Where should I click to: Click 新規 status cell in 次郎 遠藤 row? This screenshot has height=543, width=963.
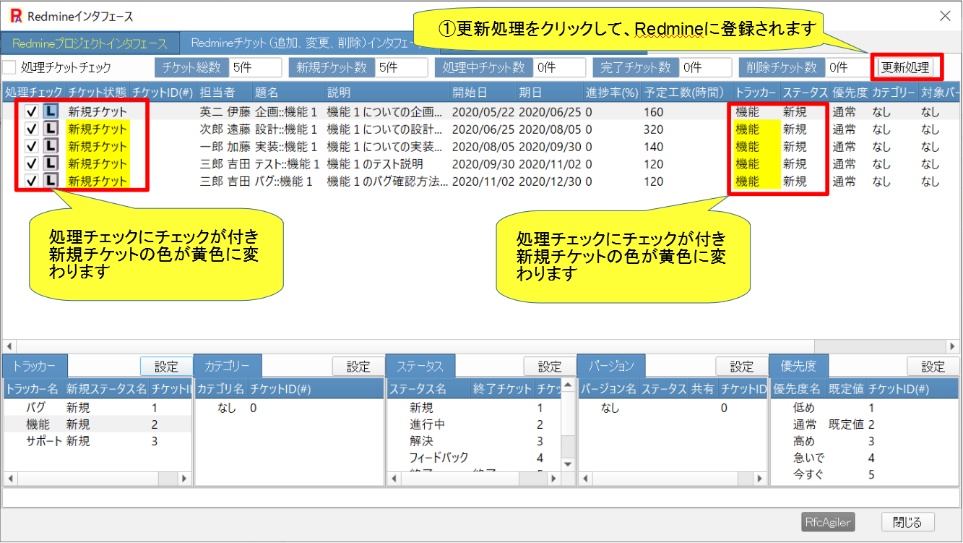point(795,129)
